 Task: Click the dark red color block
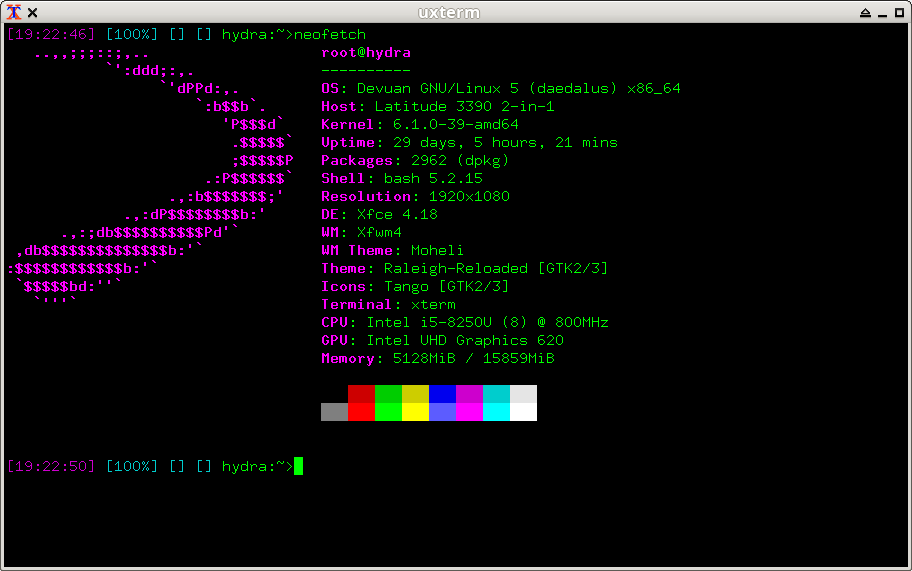(x=361, y=394)
